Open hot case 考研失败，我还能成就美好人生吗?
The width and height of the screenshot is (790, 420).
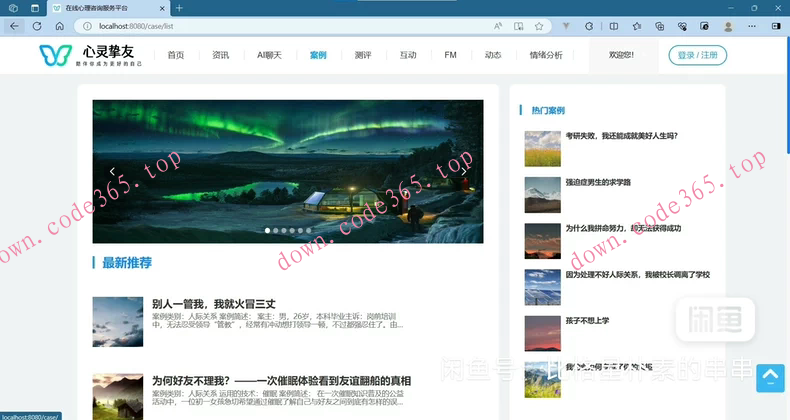(x=622, y=135)
